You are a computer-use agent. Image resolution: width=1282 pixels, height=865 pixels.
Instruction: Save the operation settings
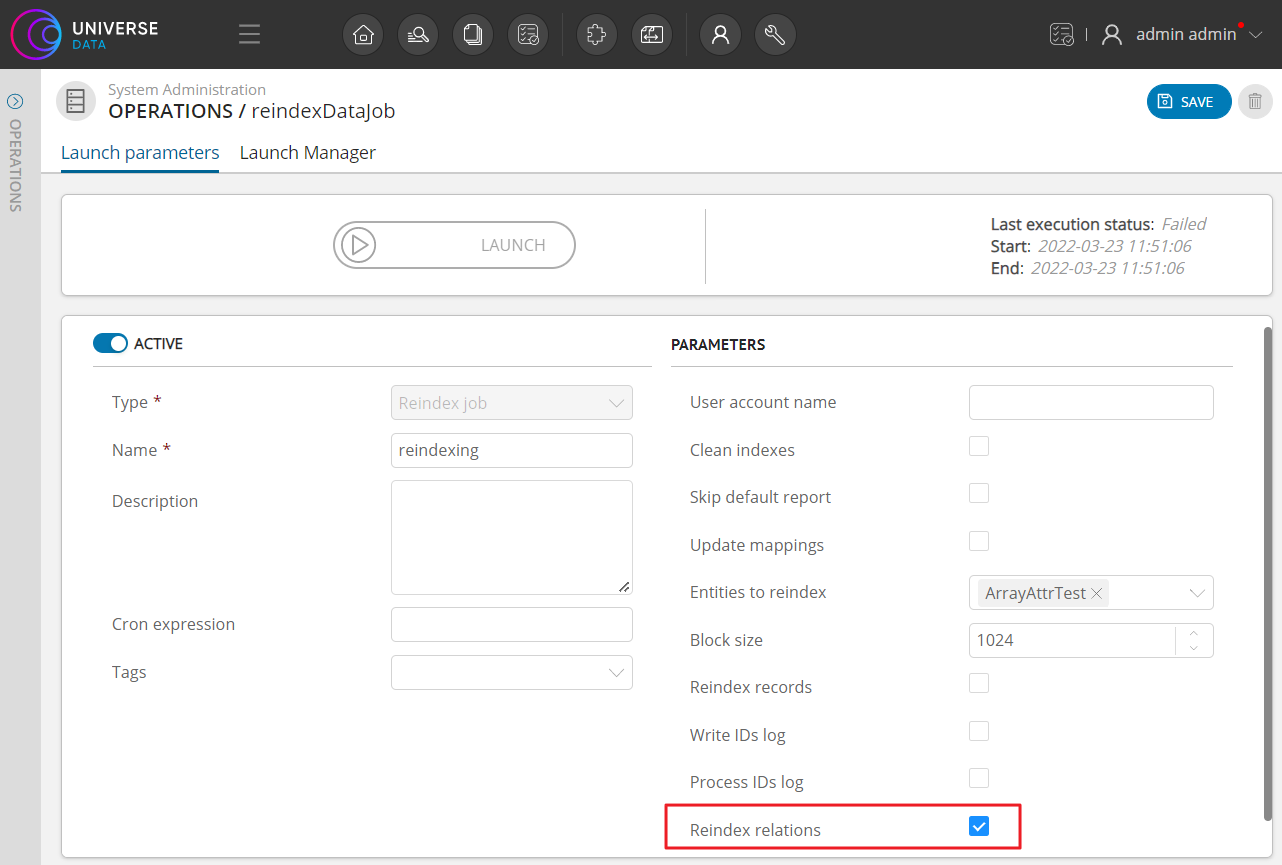tap(1189, 101)
